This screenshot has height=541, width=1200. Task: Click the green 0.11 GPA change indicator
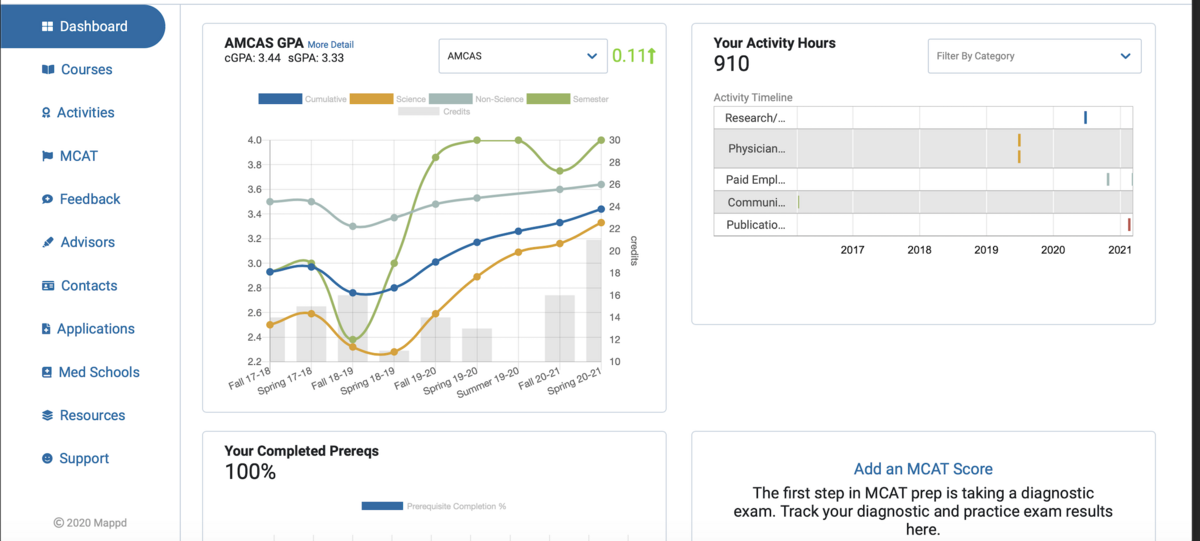point(634,56)
